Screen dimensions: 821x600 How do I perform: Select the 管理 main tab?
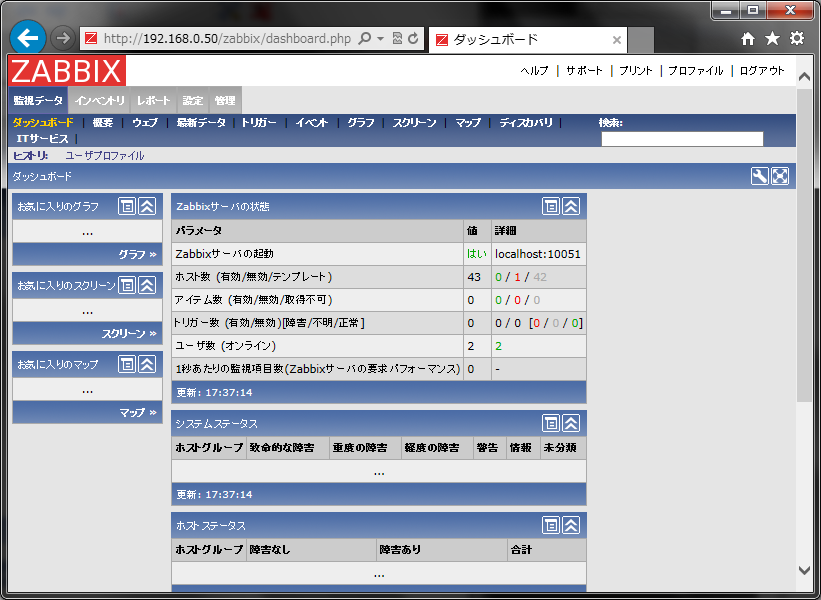[225, 100]
